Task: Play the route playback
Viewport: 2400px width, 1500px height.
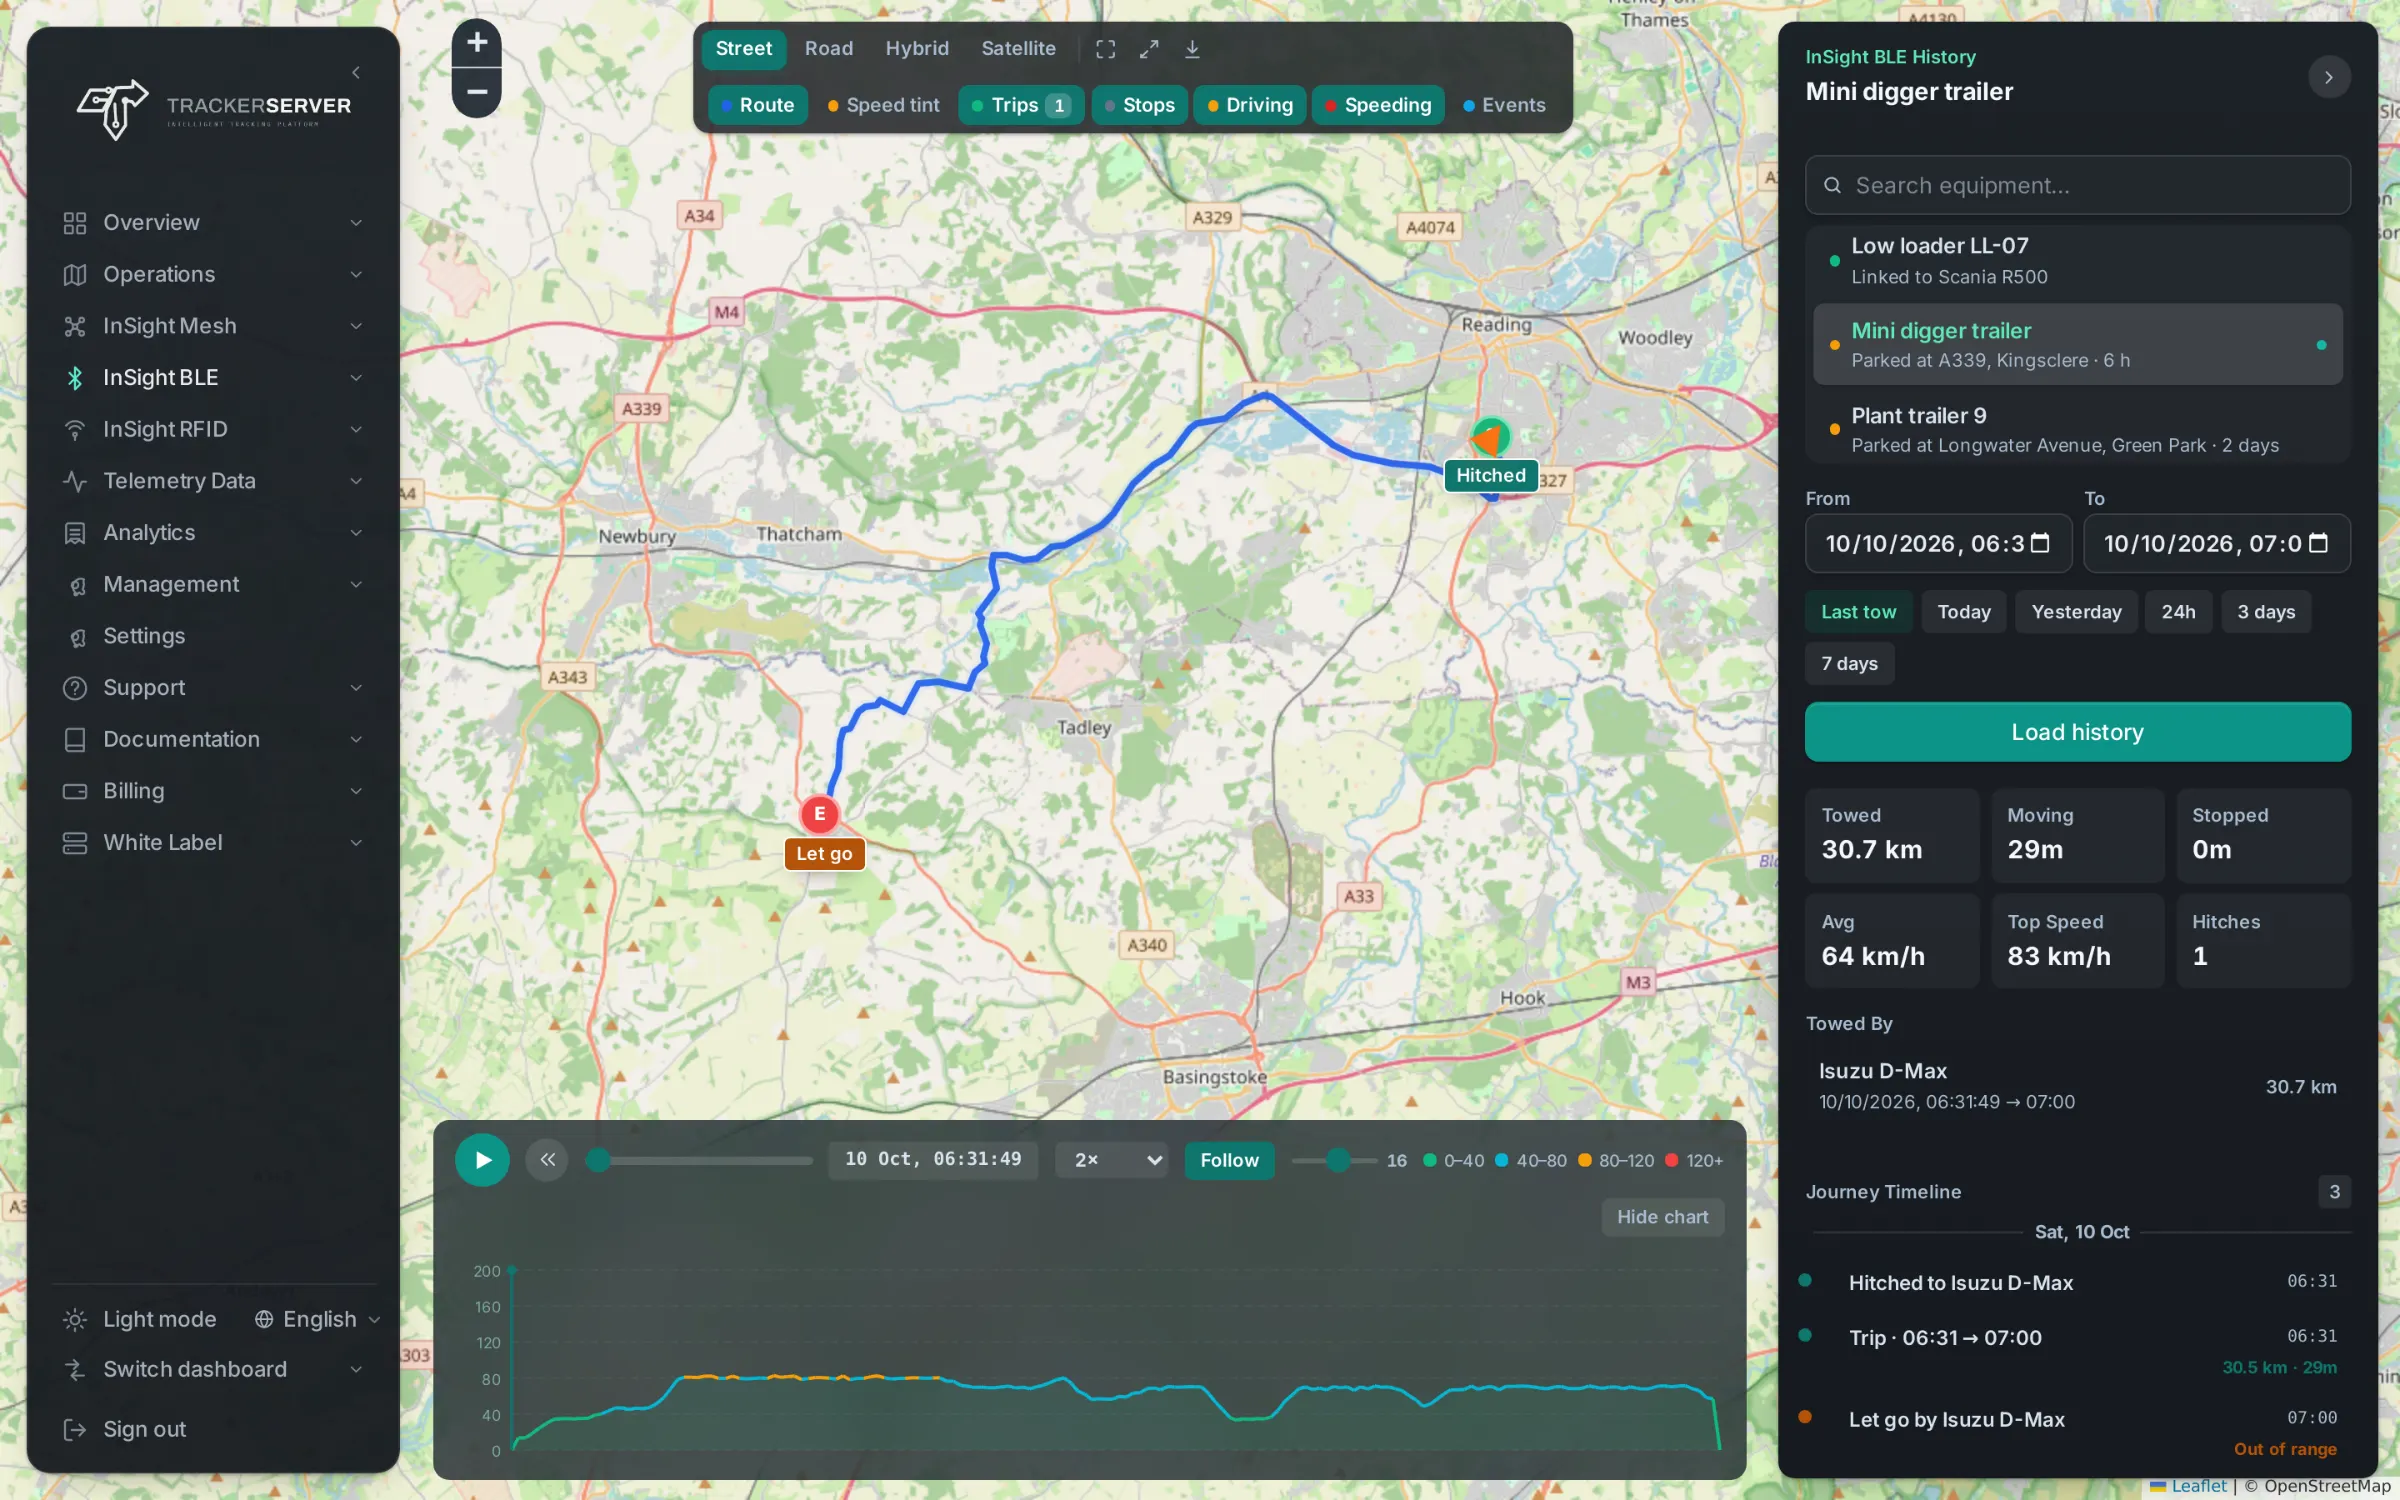Action: [x=482, y=1160]
